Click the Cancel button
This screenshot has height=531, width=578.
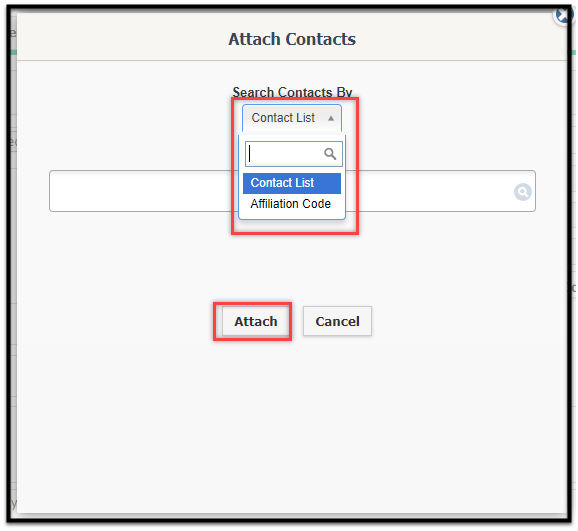click(x=337, y=321)
